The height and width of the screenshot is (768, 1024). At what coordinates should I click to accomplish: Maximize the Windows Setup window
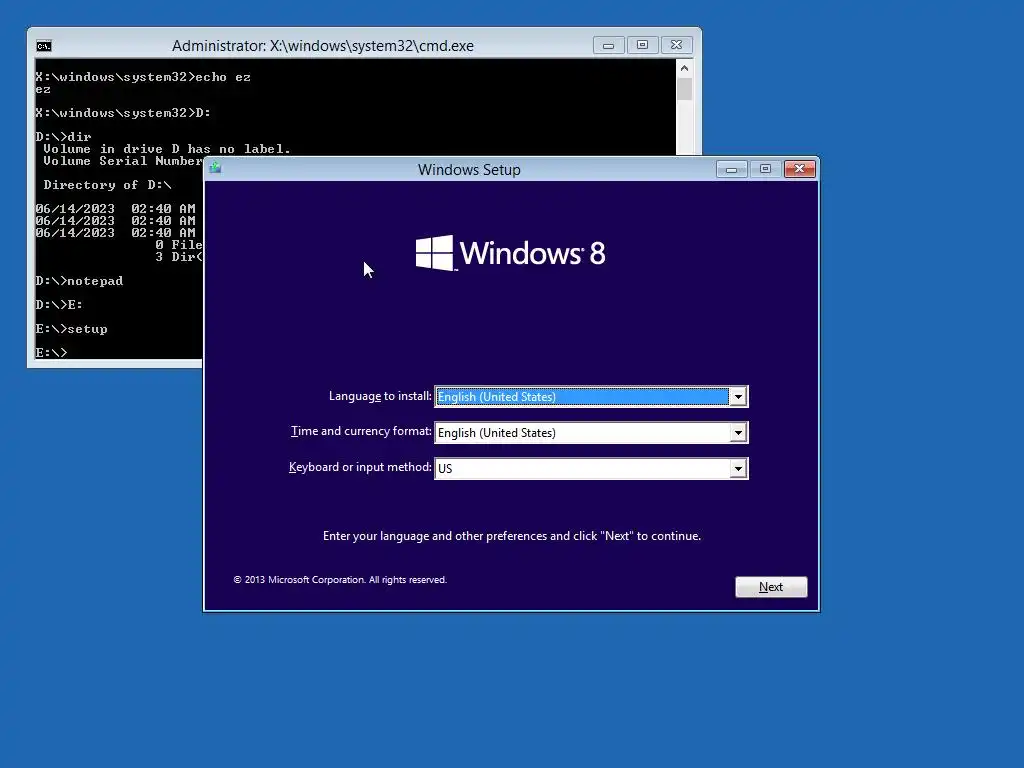(x=765, y=169)
